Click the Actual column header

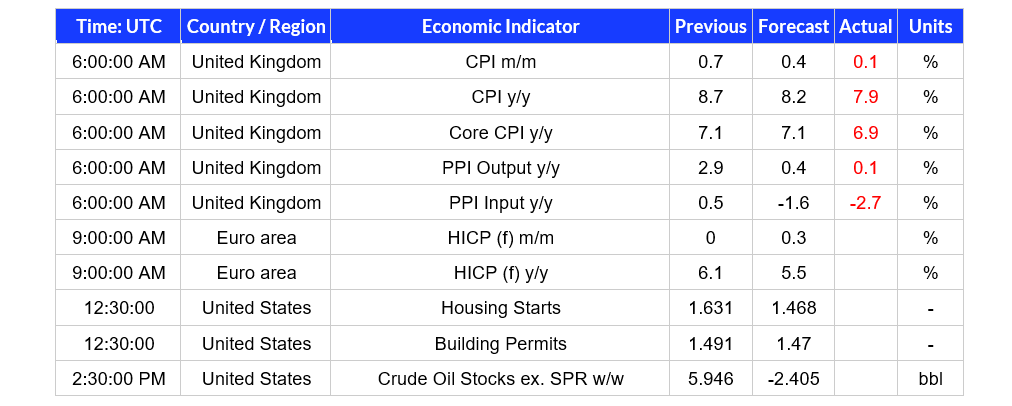pos(865,26)
